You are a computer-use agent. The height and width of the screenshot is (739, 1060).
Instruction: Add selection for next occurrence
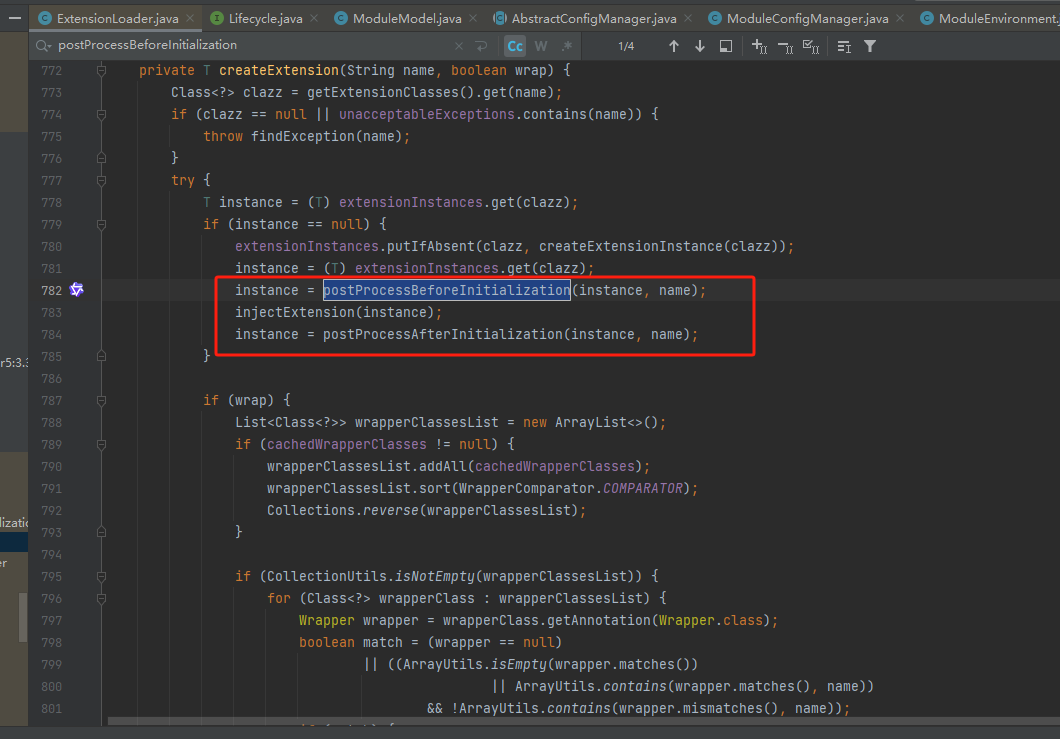(759, 46)
